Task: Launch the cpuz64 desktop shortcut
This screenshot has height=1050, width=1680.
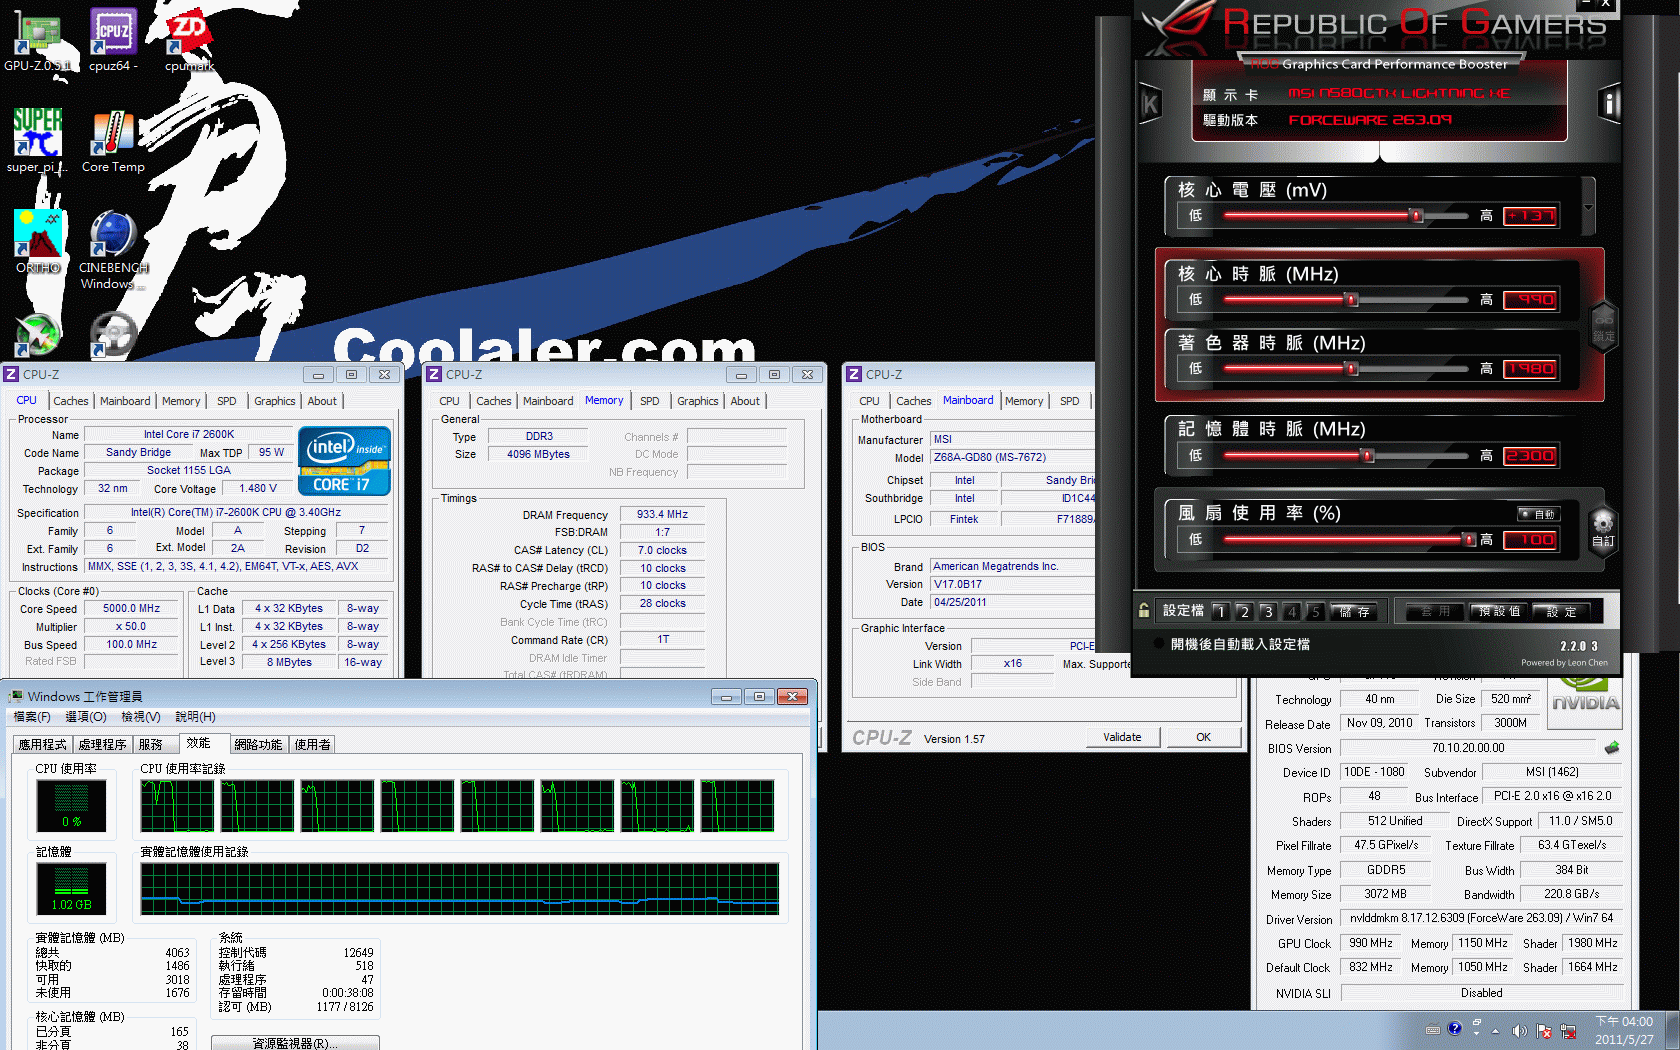Action: [113, 40]
